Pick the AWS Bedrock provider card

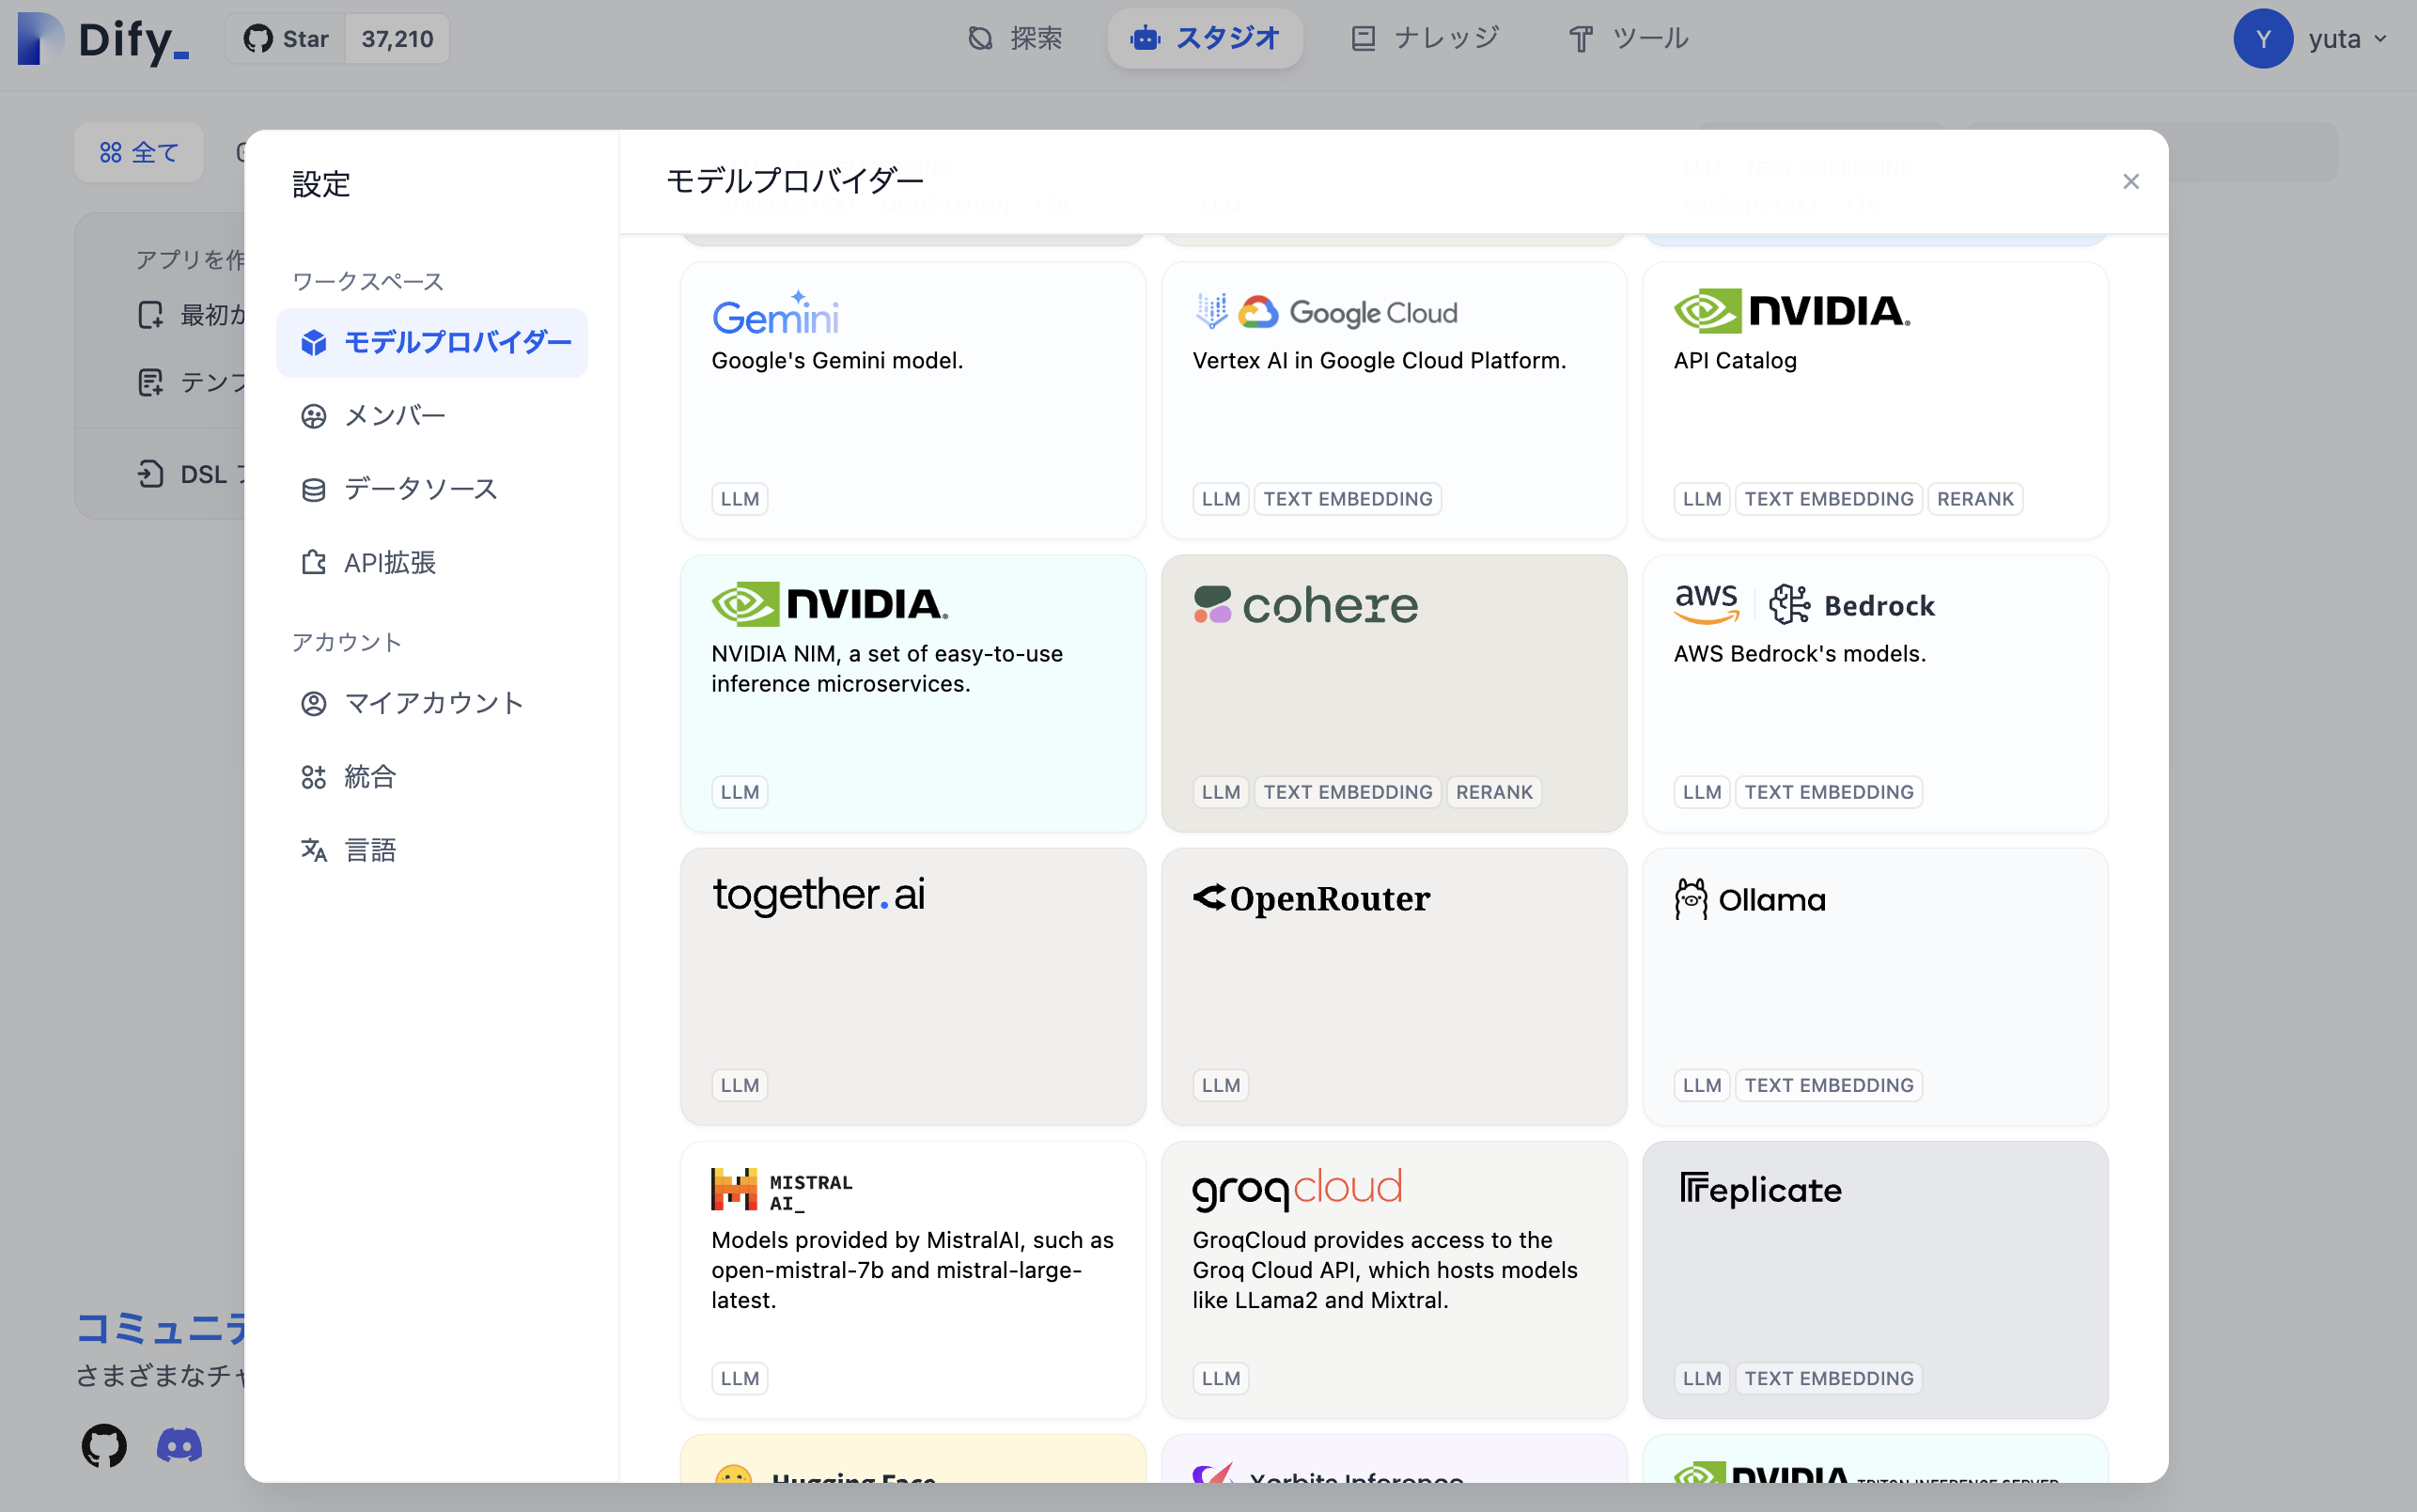click(1874, 693)
